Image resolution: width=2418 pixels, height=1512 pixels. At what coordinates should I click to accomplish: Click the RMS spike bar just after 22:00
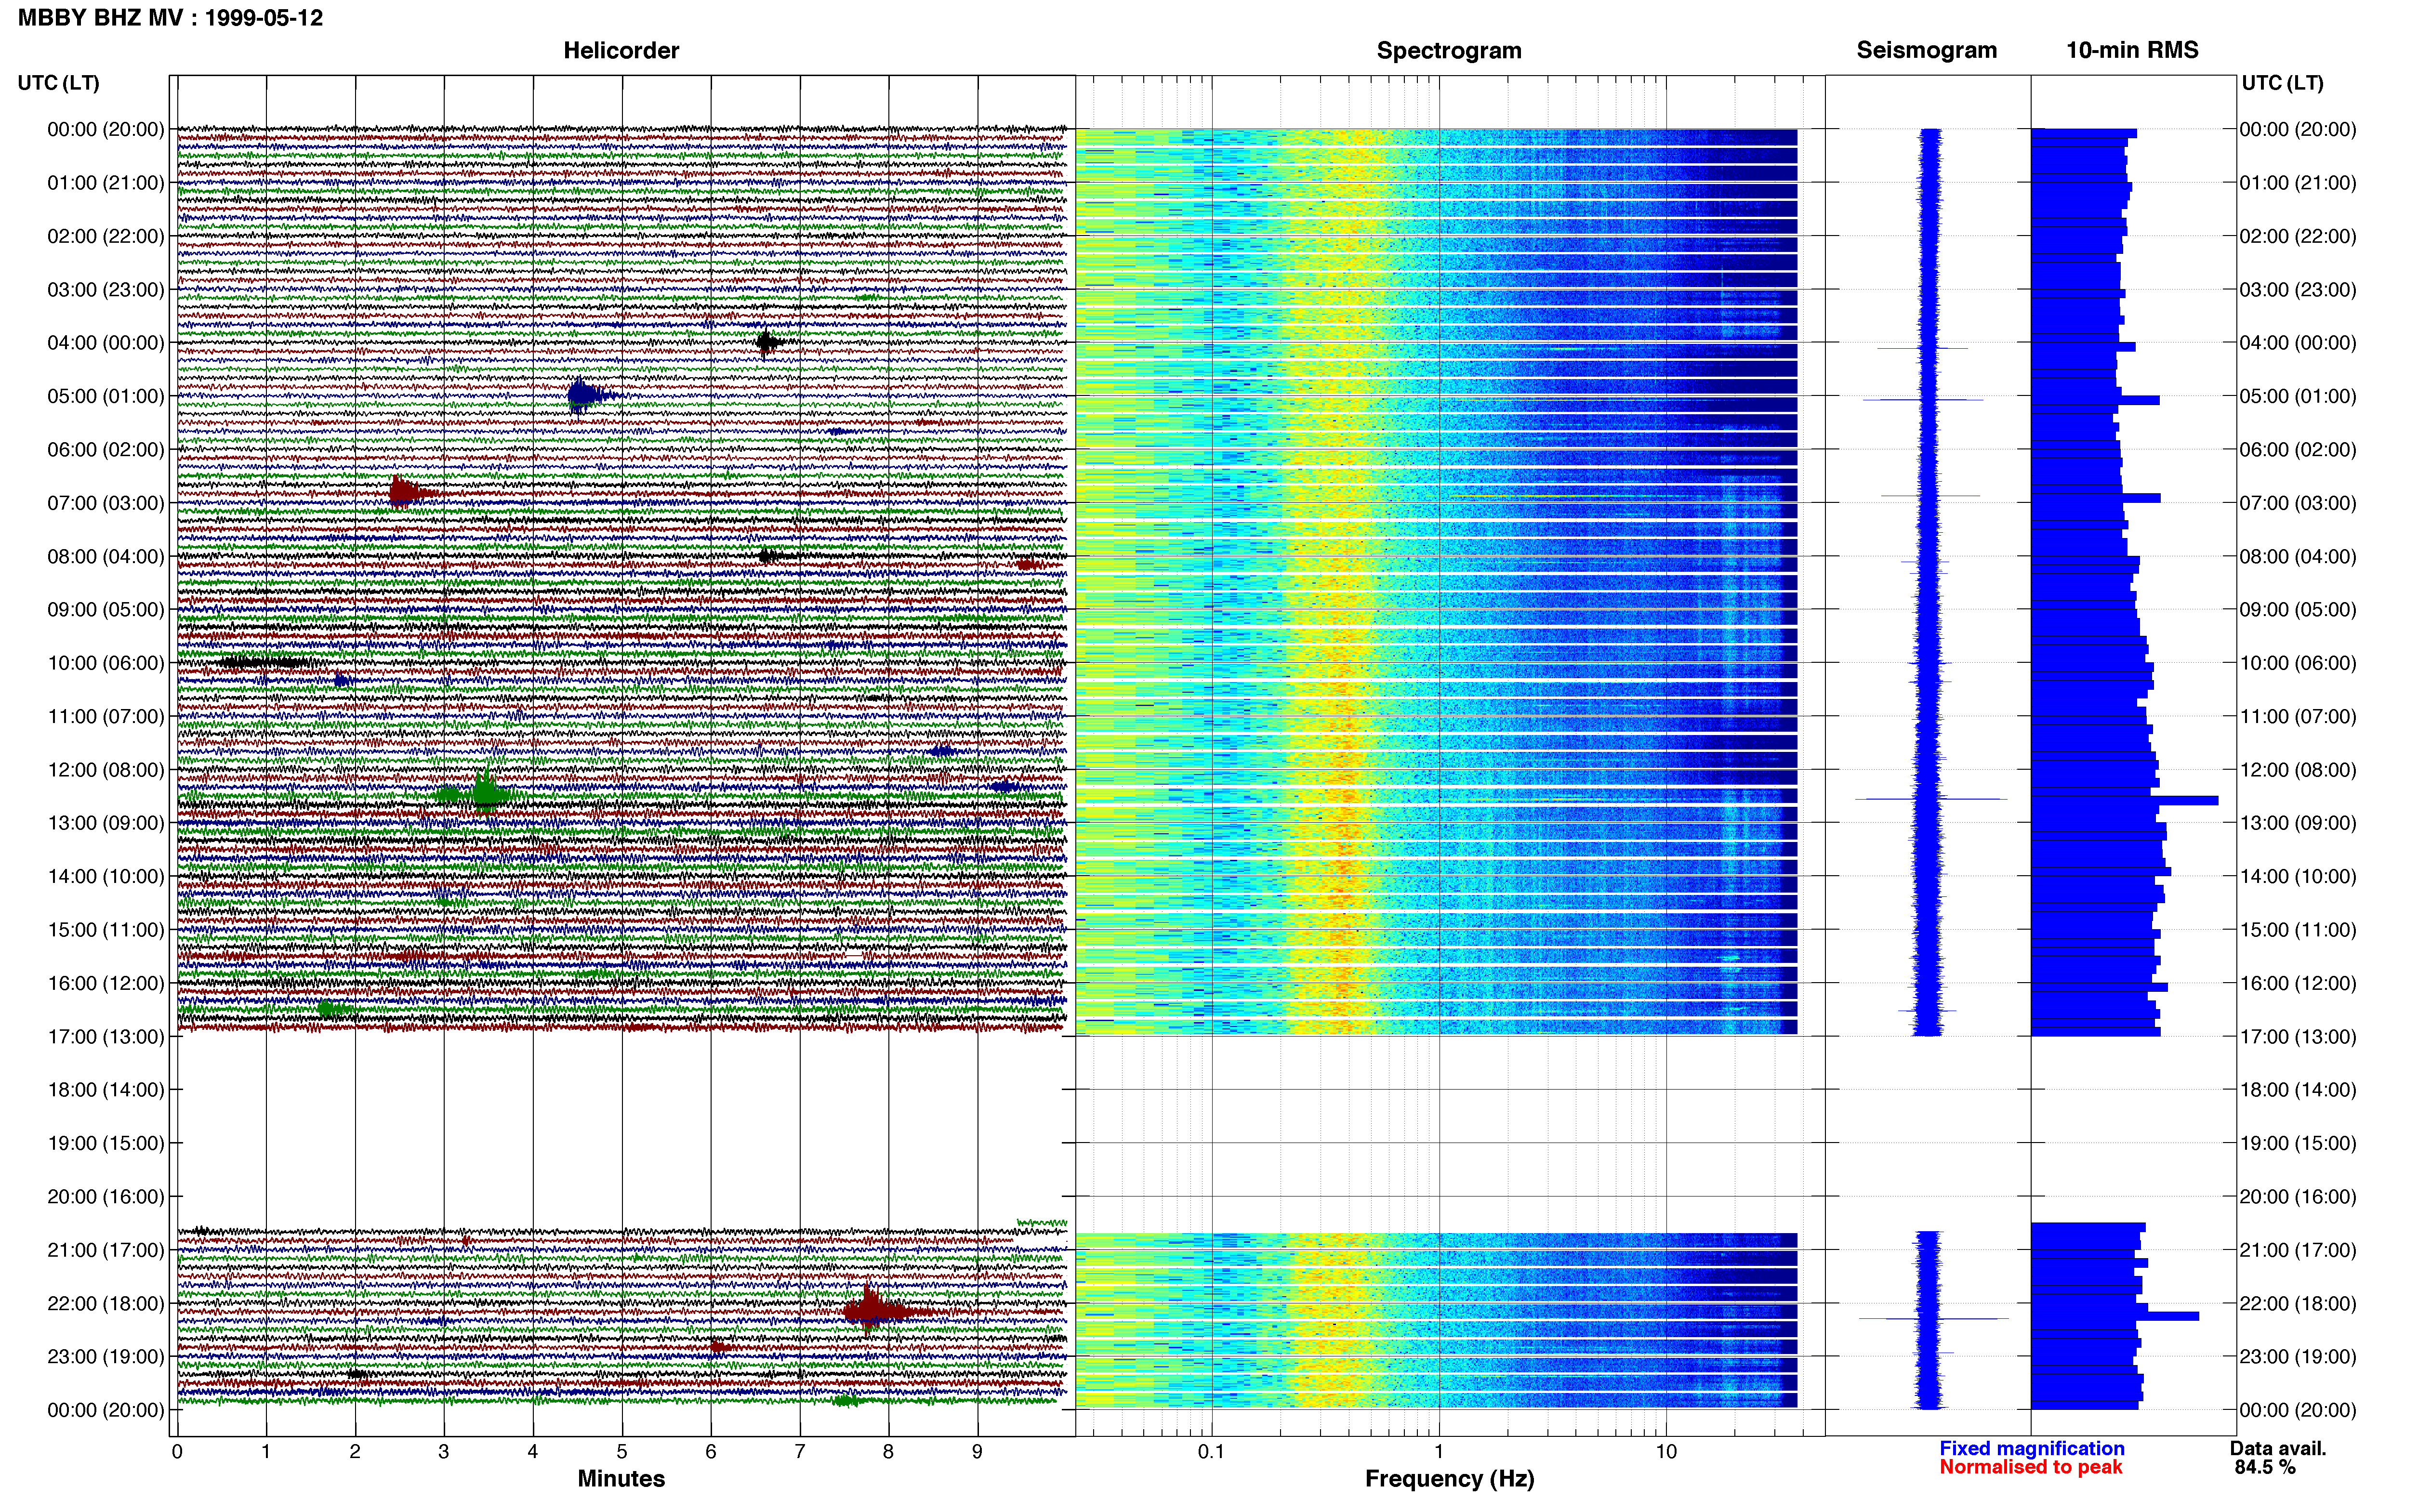tap(2114, 1316)
